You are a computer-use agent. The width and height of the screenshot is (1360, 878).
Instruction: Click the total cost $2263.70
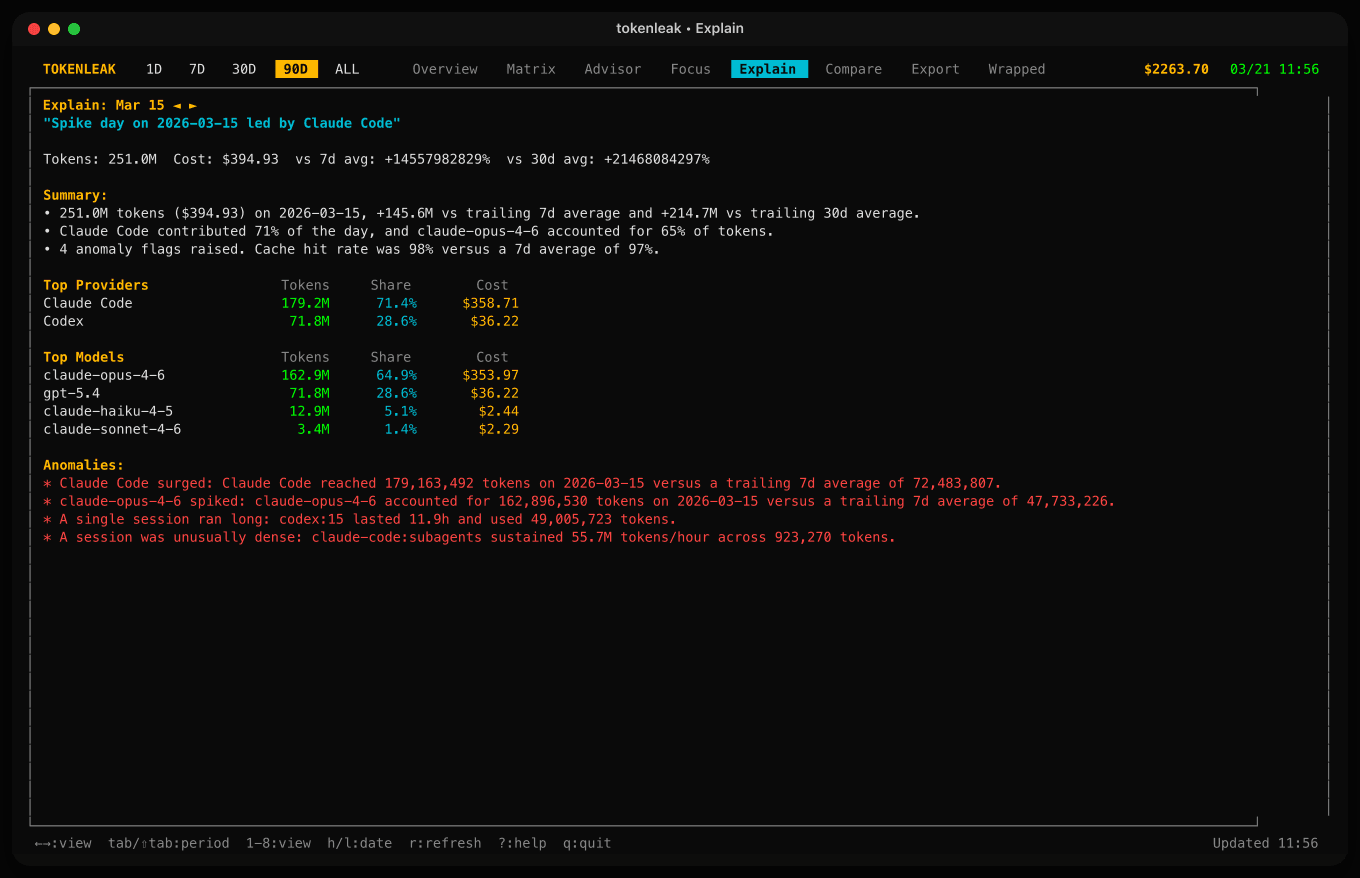[1176, 69]
